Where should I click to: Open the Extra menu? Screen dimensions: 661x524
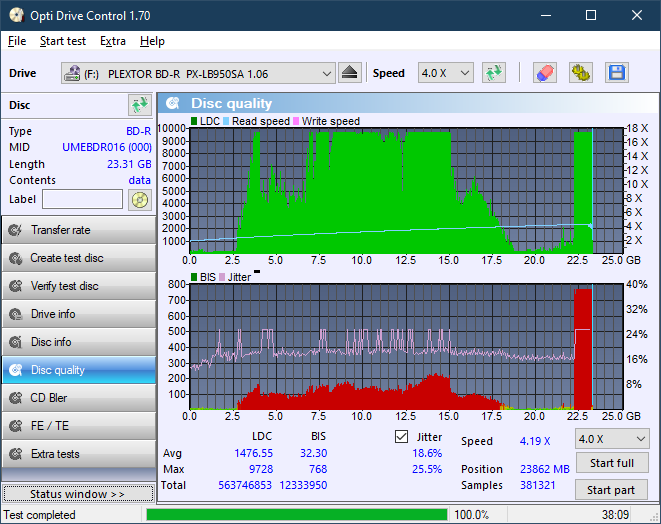[113, 41]
